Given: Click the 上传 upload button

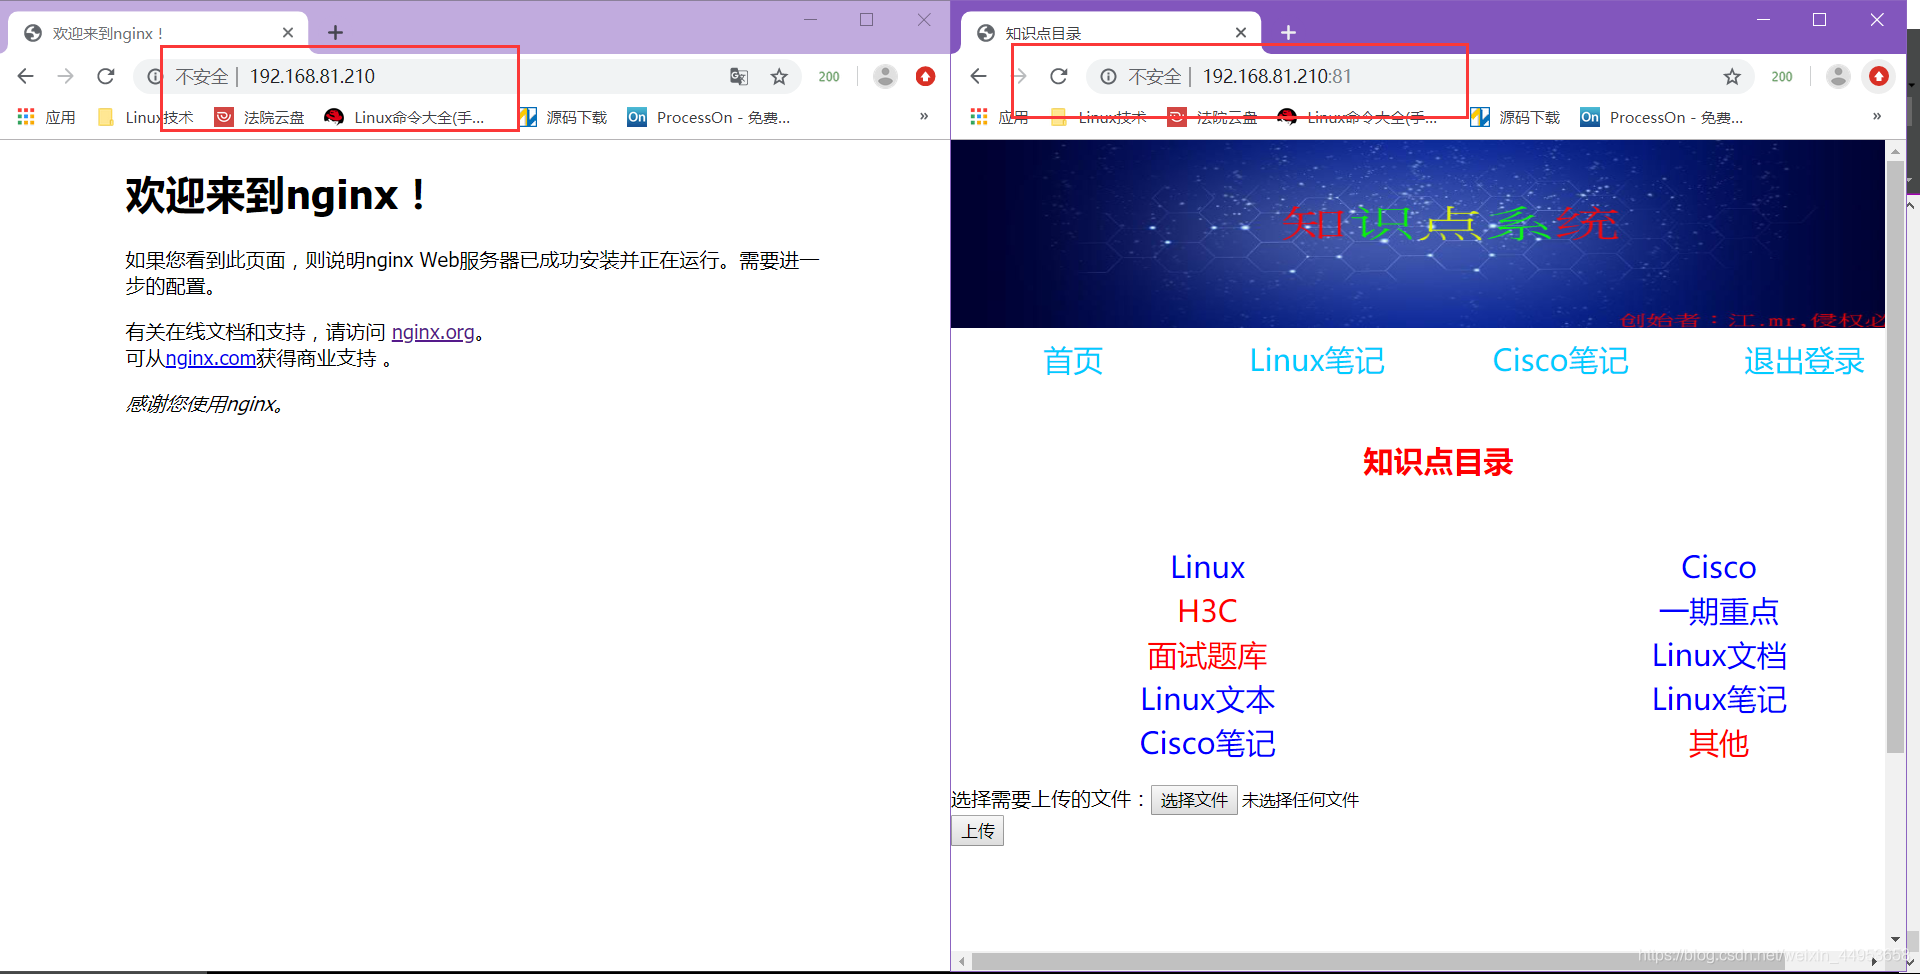Looking at the screenshot, I should pyautogui.click(x=976, y=830).
